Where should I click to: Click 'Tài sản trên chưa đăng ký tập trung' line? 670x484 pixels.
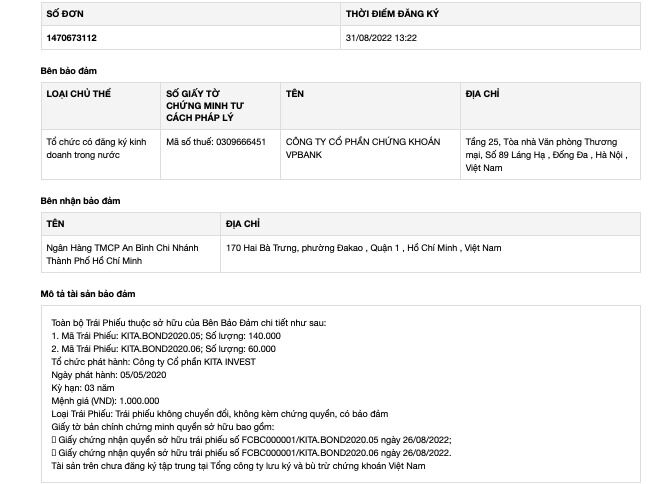click(x=238, y=466)
